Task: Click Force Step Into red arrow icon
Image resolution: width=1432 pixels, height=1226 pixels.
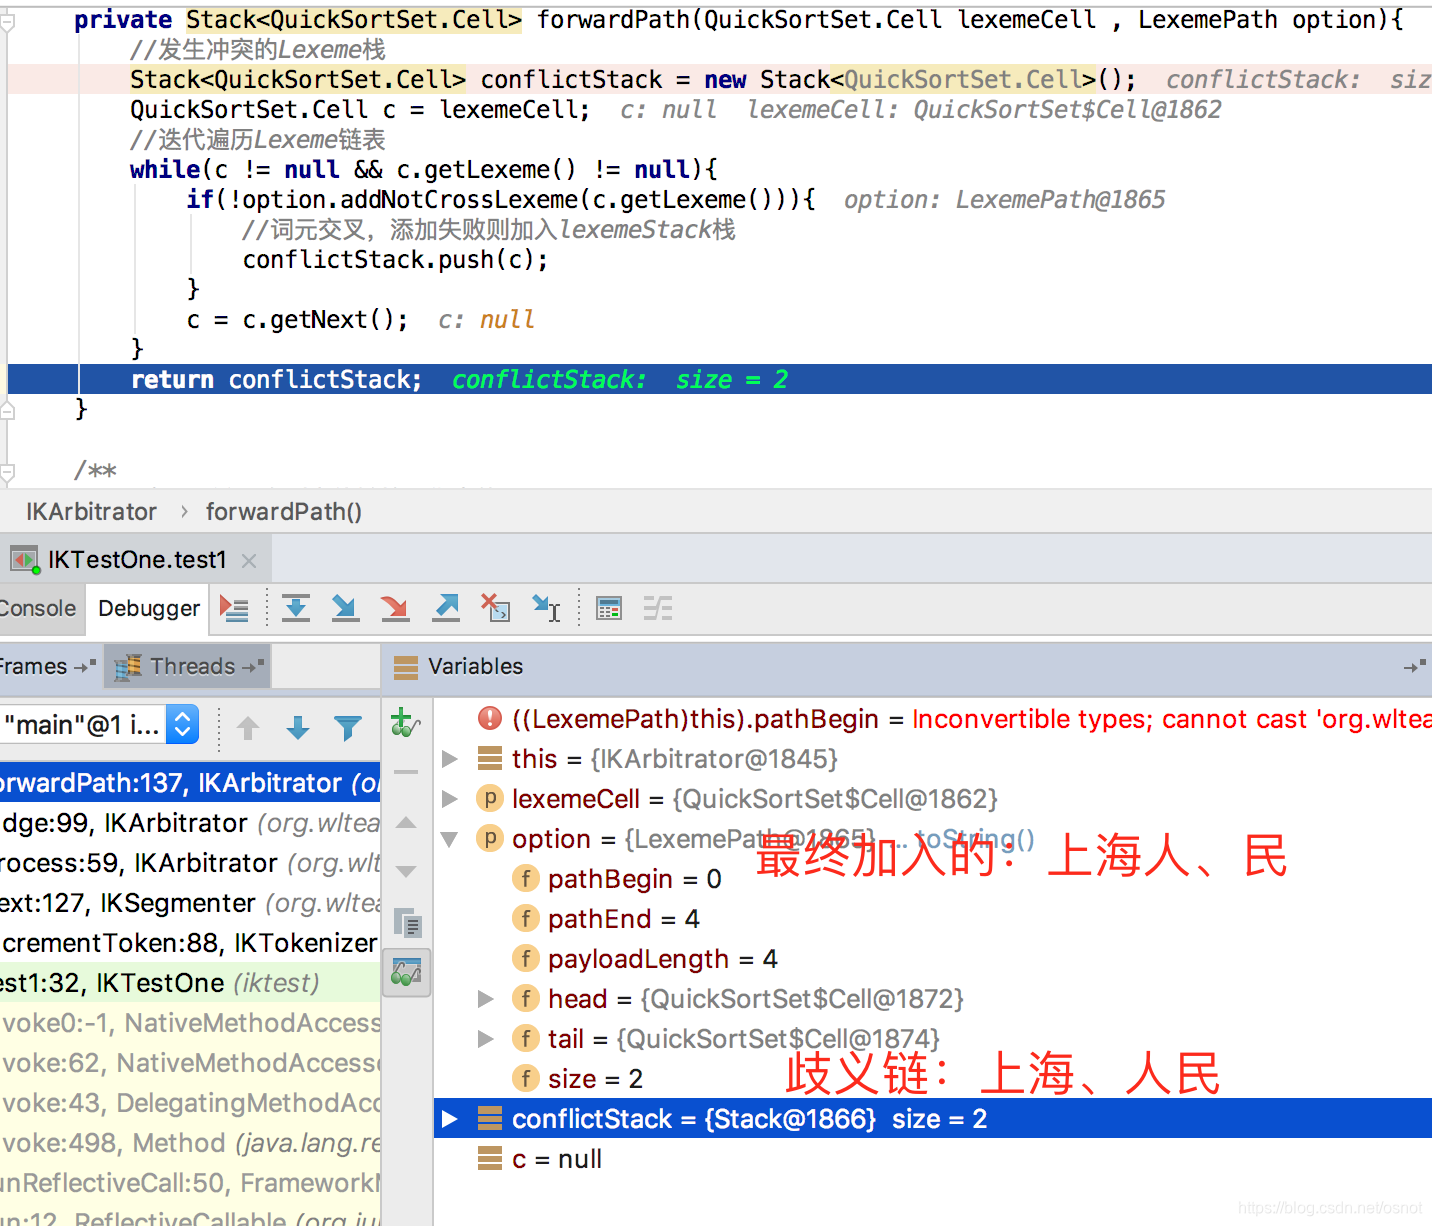Action: click(395, 608)
